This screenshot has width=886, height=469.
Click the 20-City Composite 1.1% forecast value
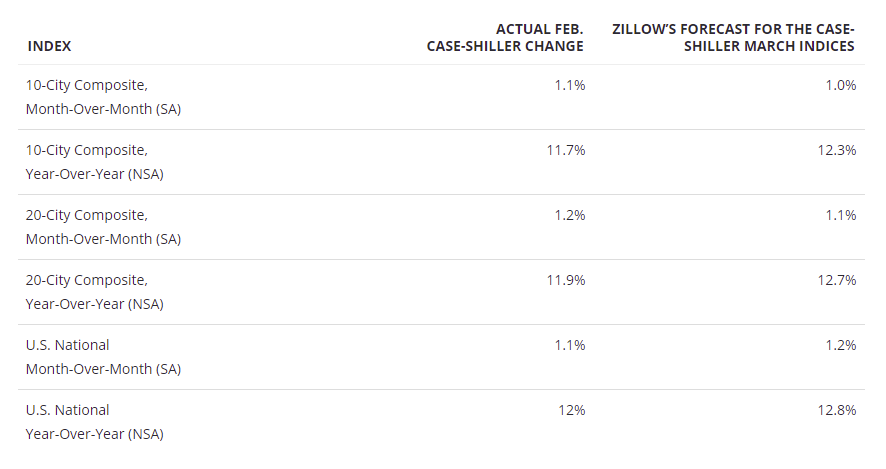[x=840, y=215]
